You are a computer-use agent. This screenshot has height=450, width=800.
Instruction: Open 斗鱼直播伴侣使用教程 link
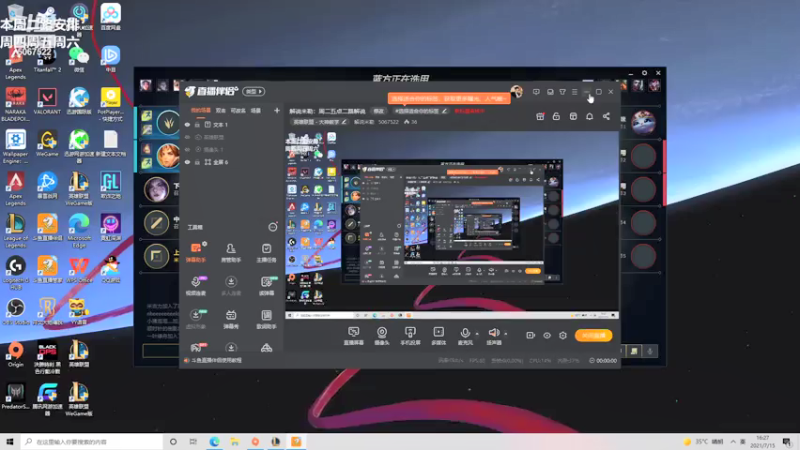216,360
